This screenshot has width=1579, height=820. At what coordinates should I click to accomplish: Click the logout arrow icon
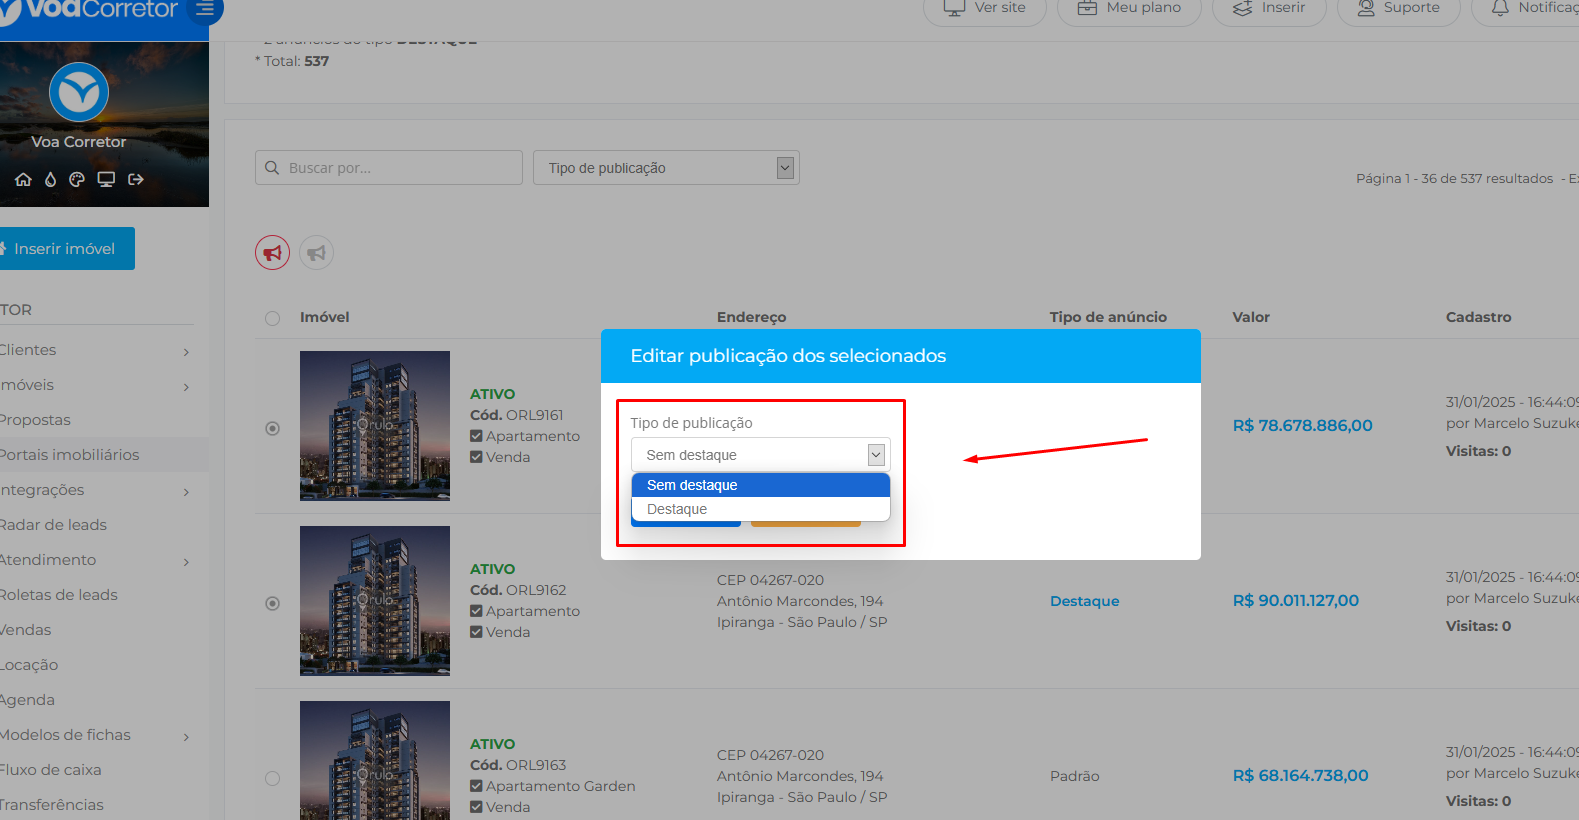click(x=136, y=179)
